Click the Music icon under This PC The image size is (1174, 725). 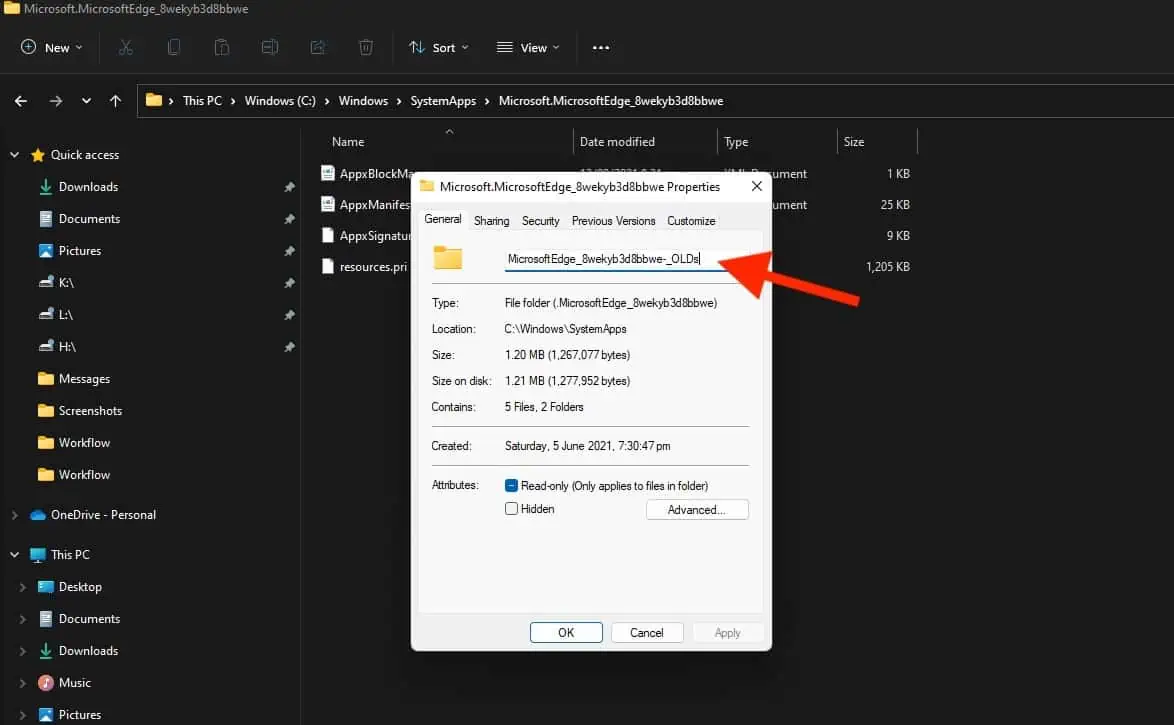click(46, 682)
